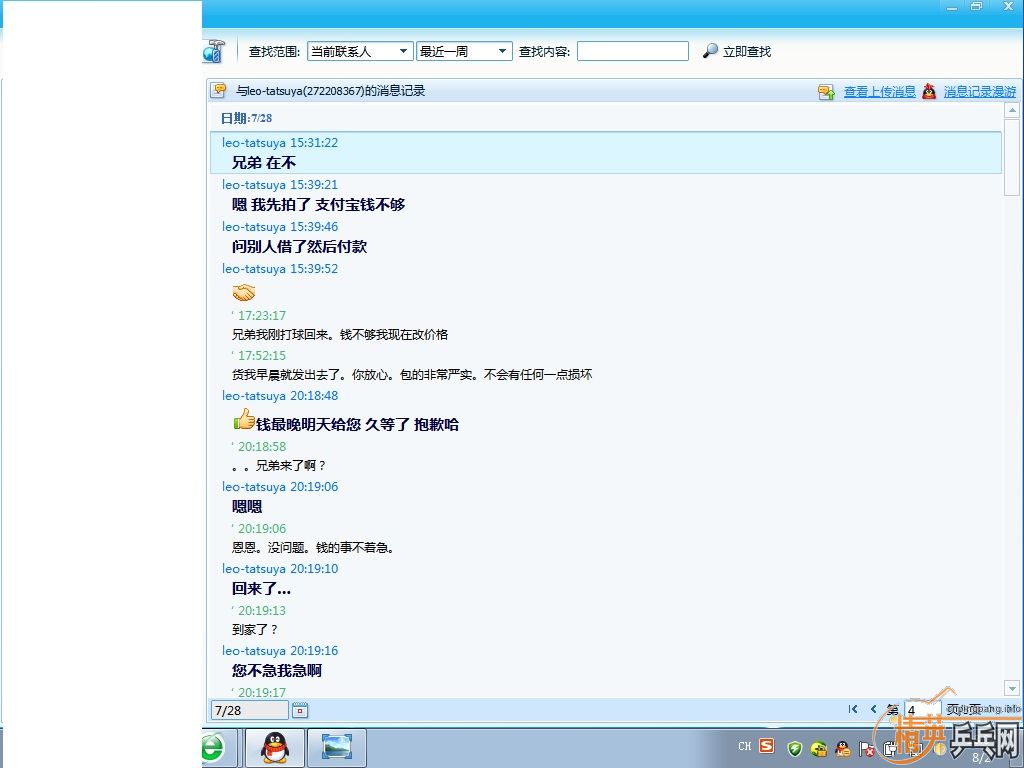Select the message 。。兄弟来了啊？

point(279,466)
